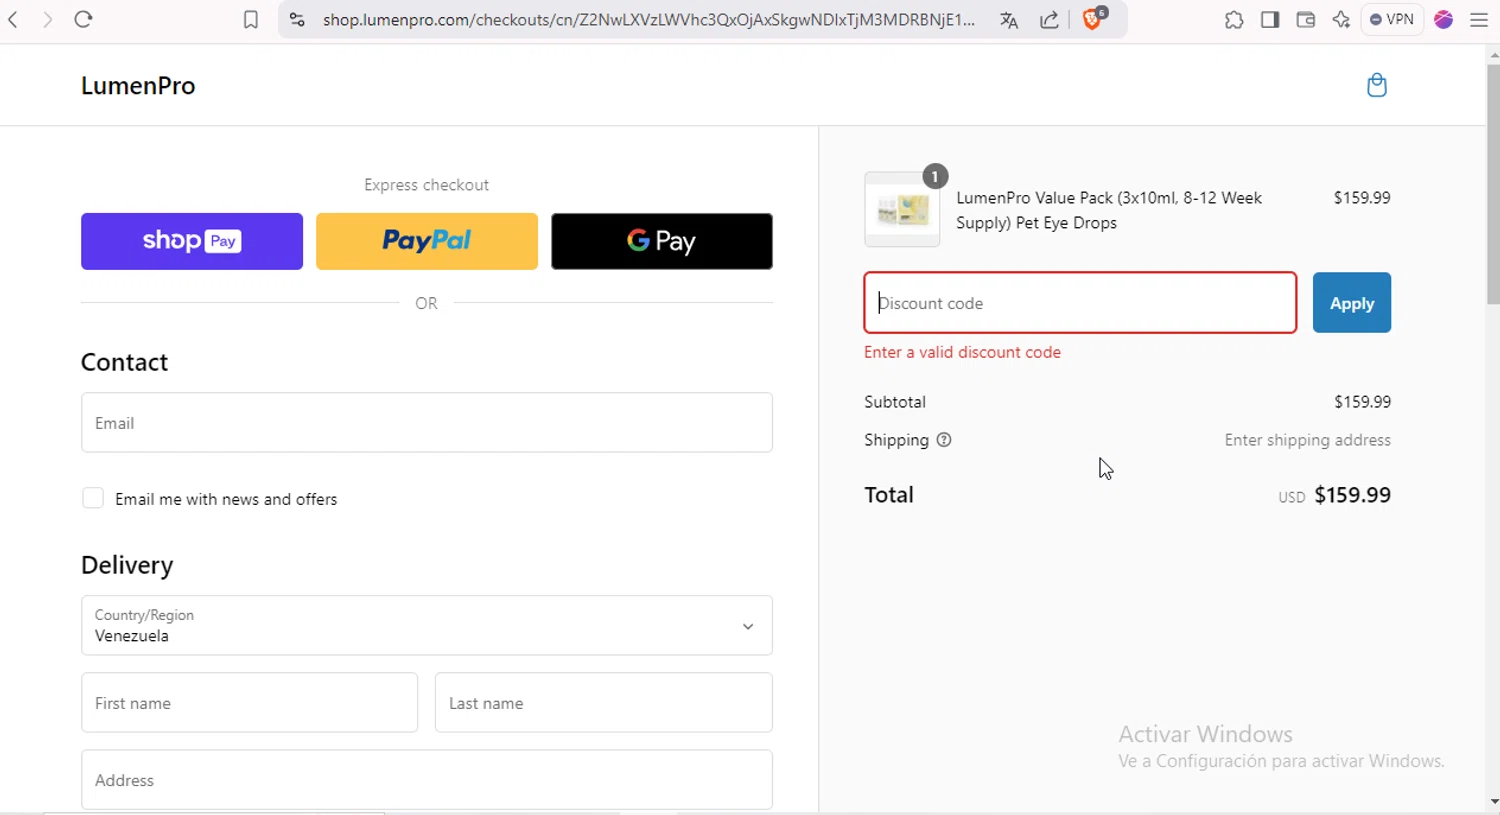Click the 'Express checkout' label
1500x815 pixels.
[427, 185]
